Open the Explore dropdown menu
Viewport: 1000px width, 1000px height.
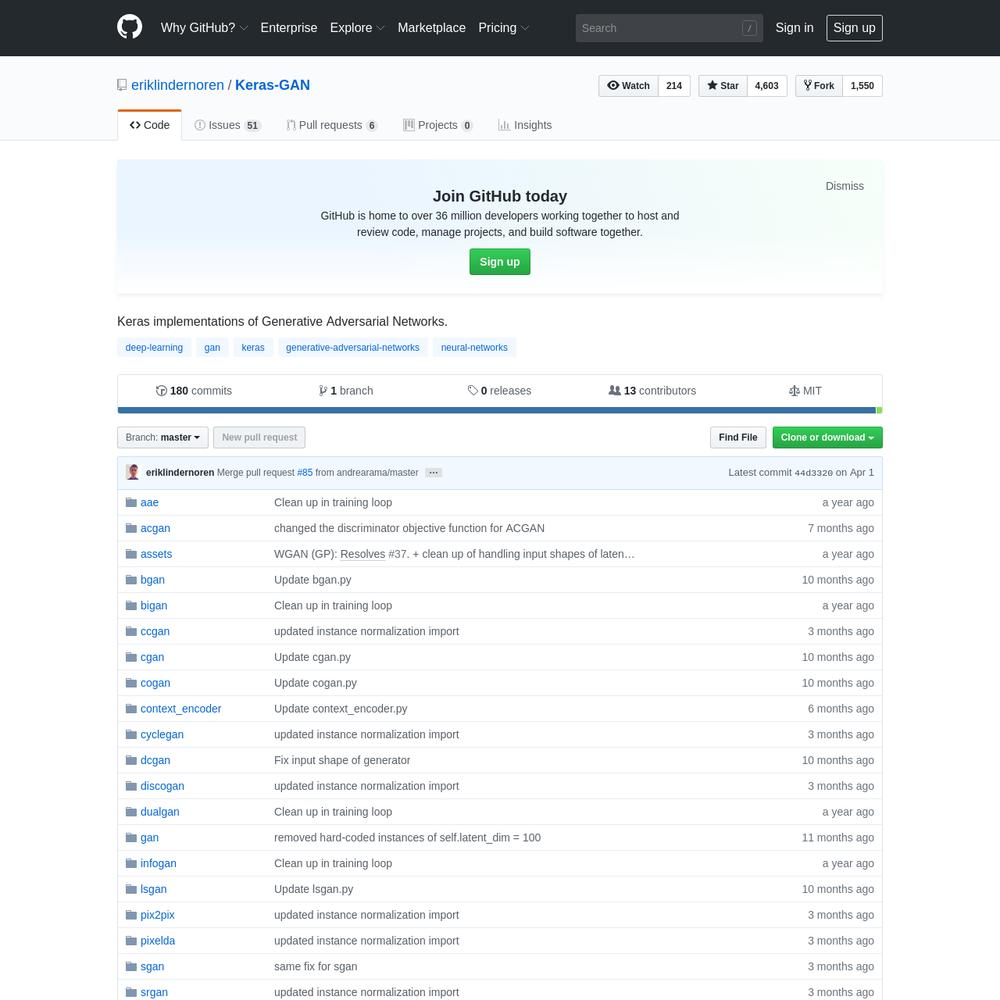(x=357, y=27)
